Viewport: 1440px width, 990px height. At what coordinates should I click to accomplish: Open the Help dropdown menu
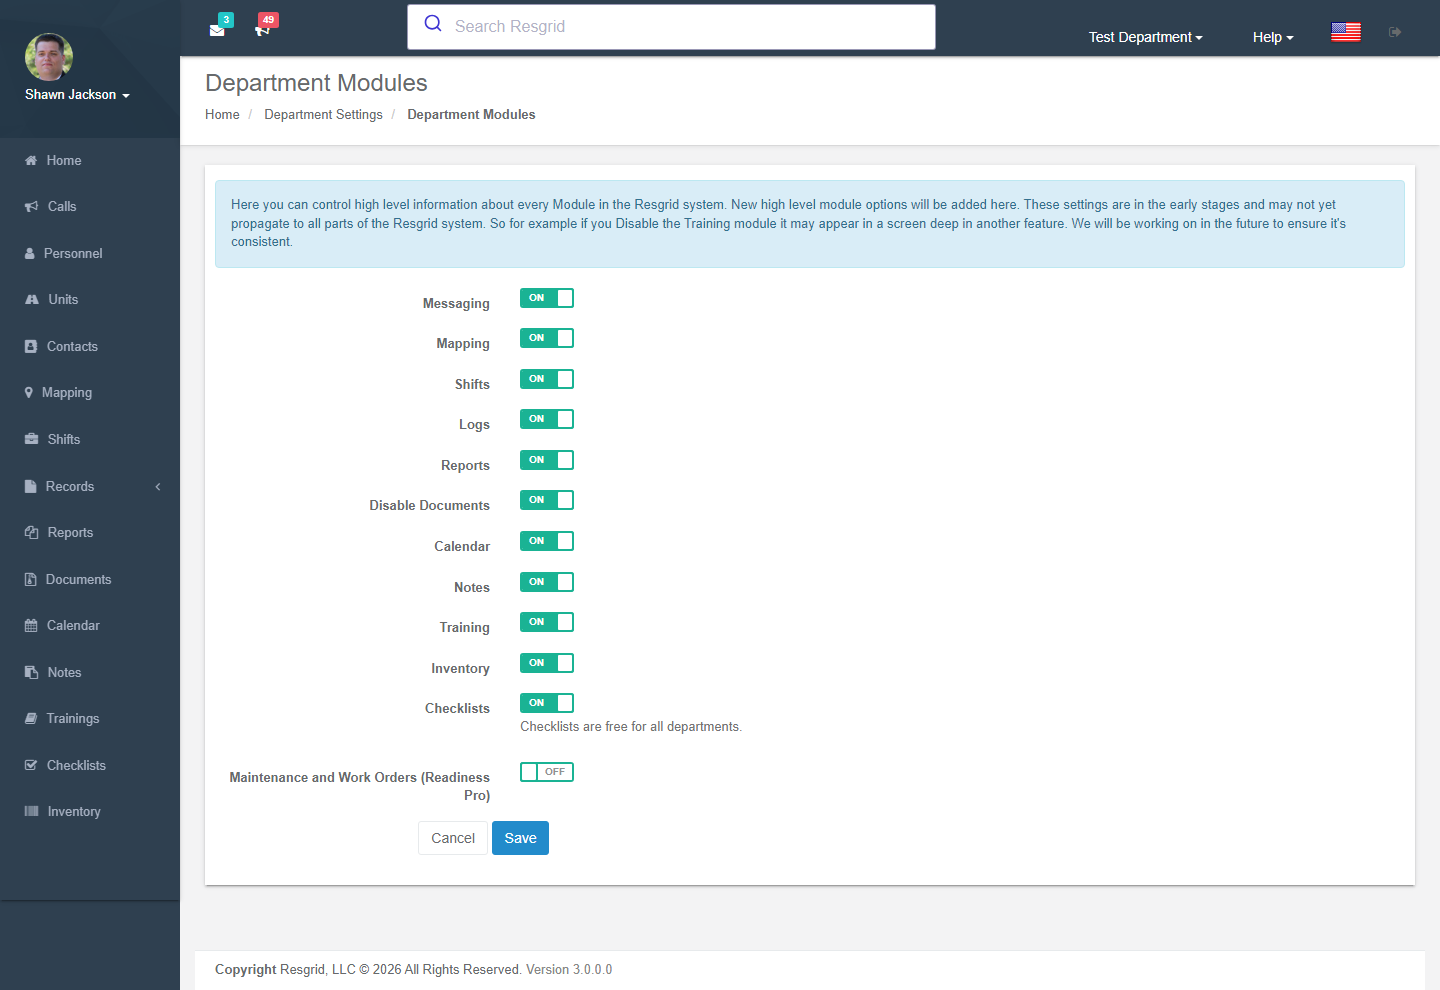point(1273,37)
